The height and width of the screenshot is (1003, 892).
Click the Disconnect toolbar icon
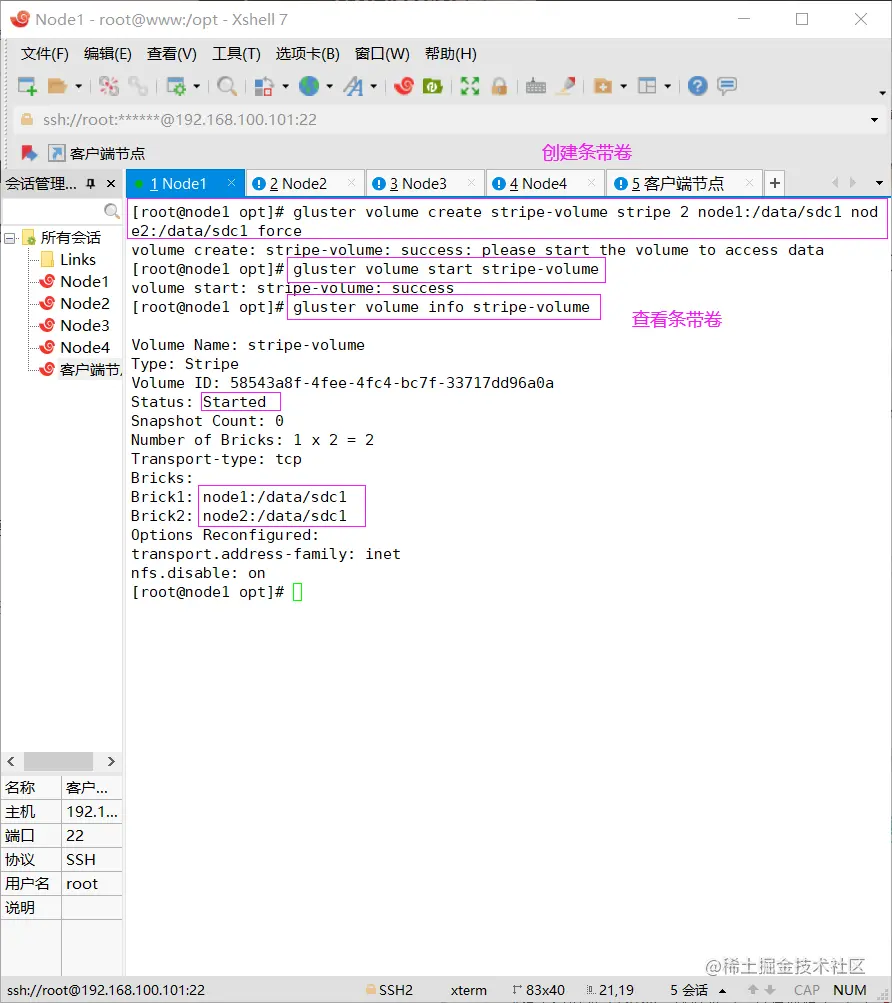109,86
